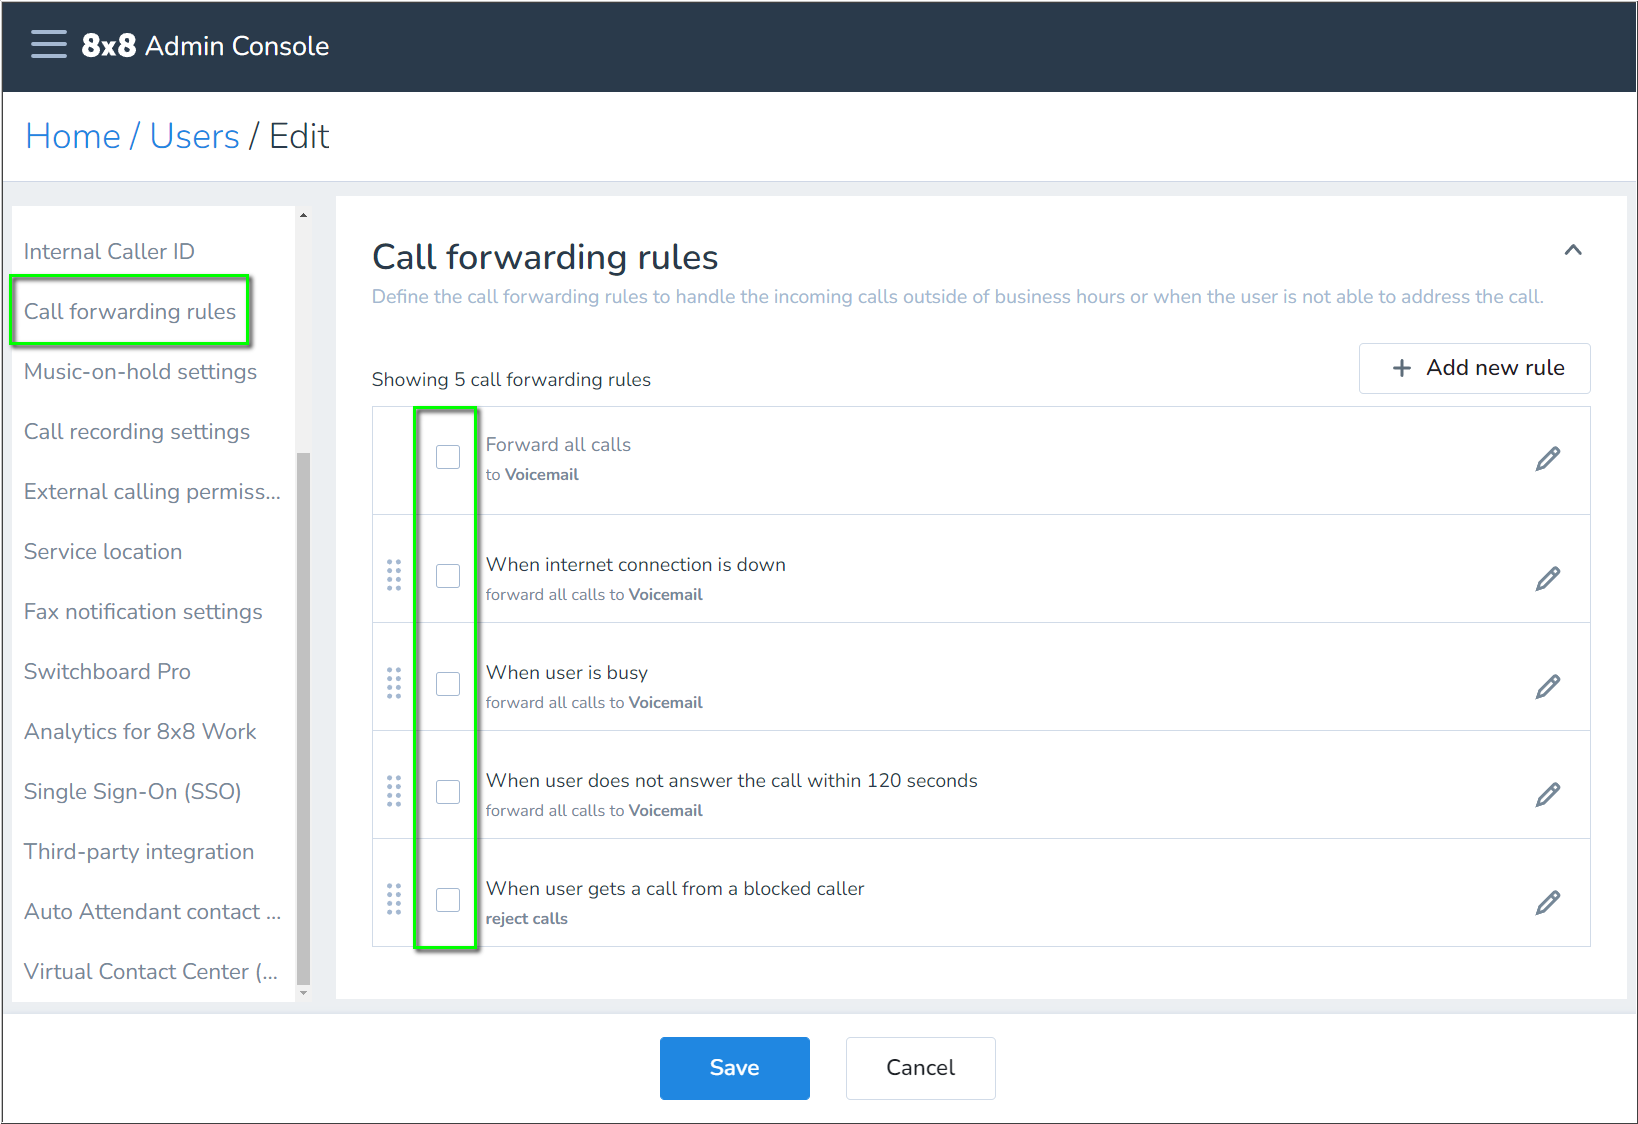Edit the "When user does not answer" rule
The image size is (1638, 1124).
click(x=1548, y=794)
